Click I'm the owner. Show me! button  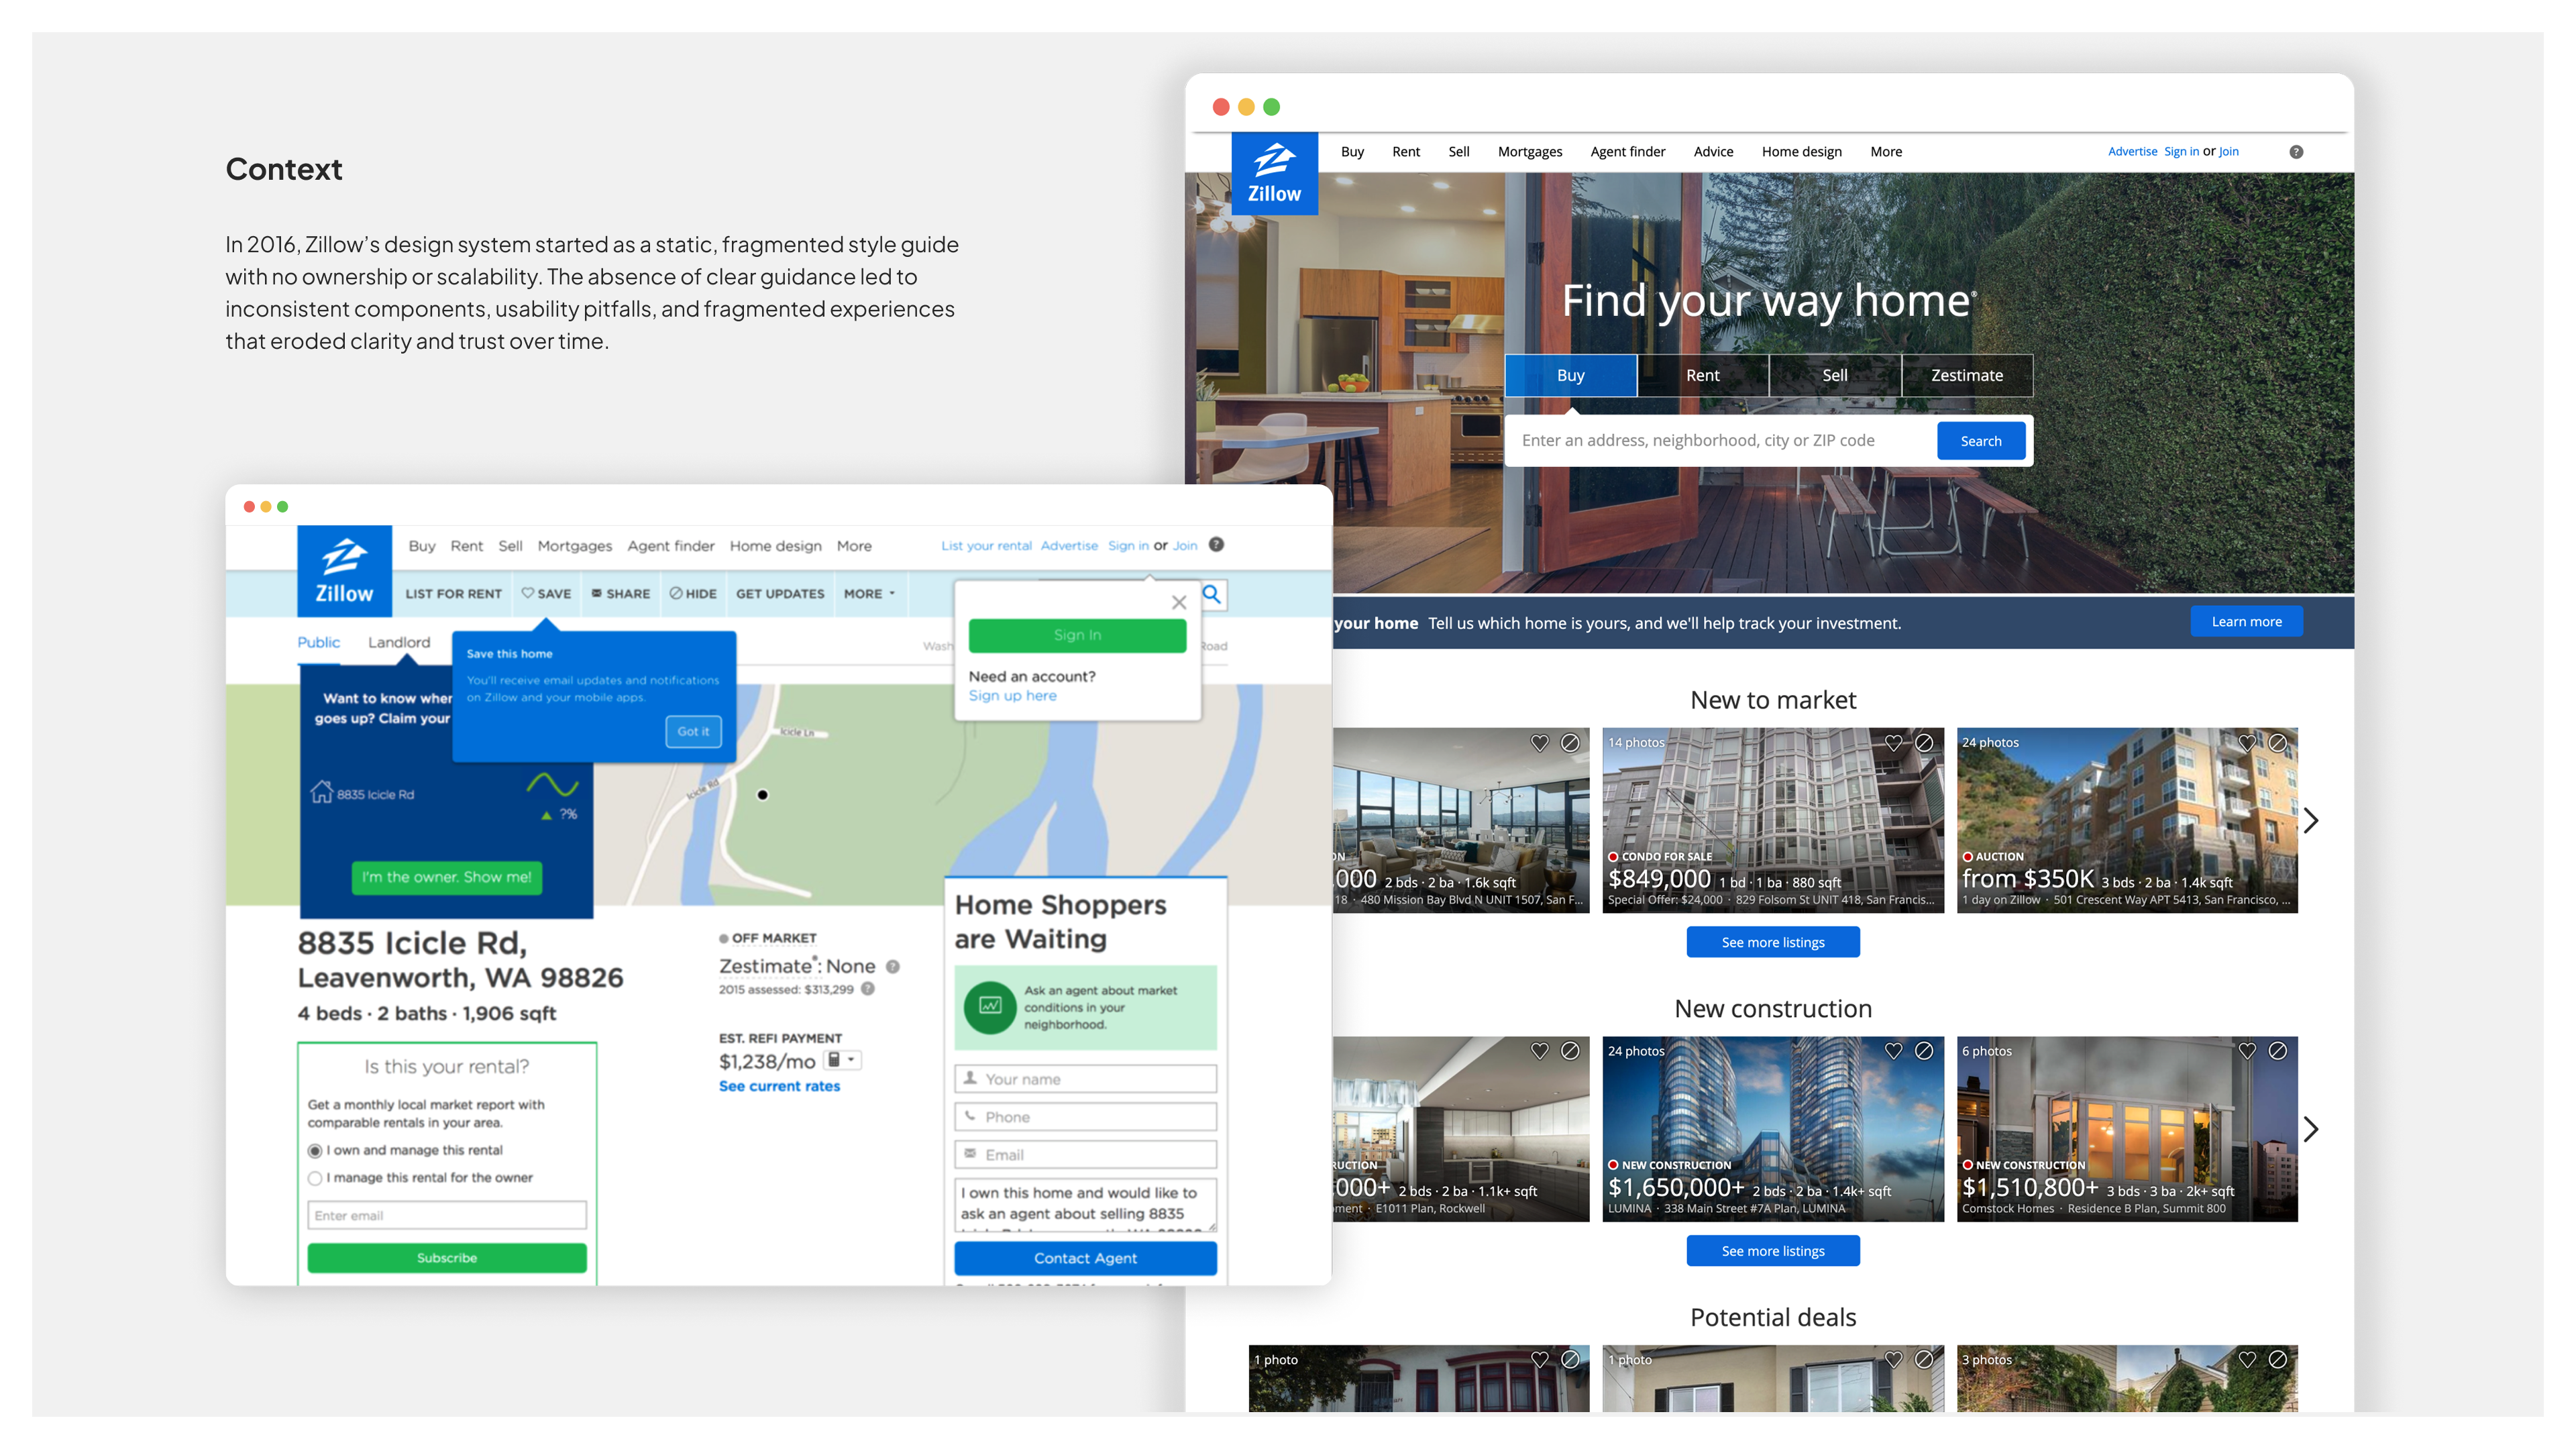pos(446,877)
